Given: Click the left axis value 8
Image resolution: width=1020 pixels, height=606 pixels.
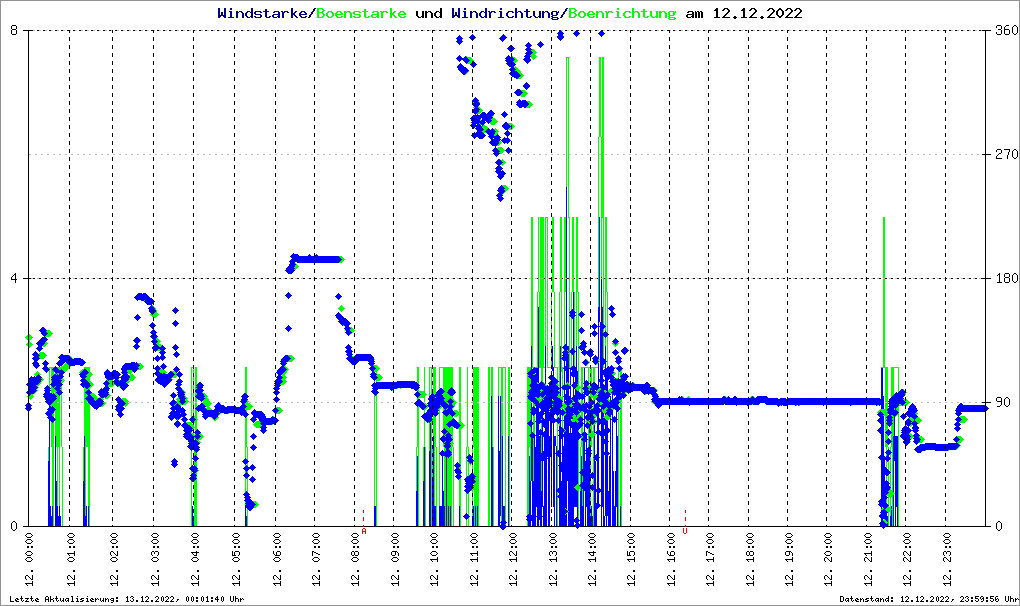Looking at the screenshot, I should tap(12, 31).
